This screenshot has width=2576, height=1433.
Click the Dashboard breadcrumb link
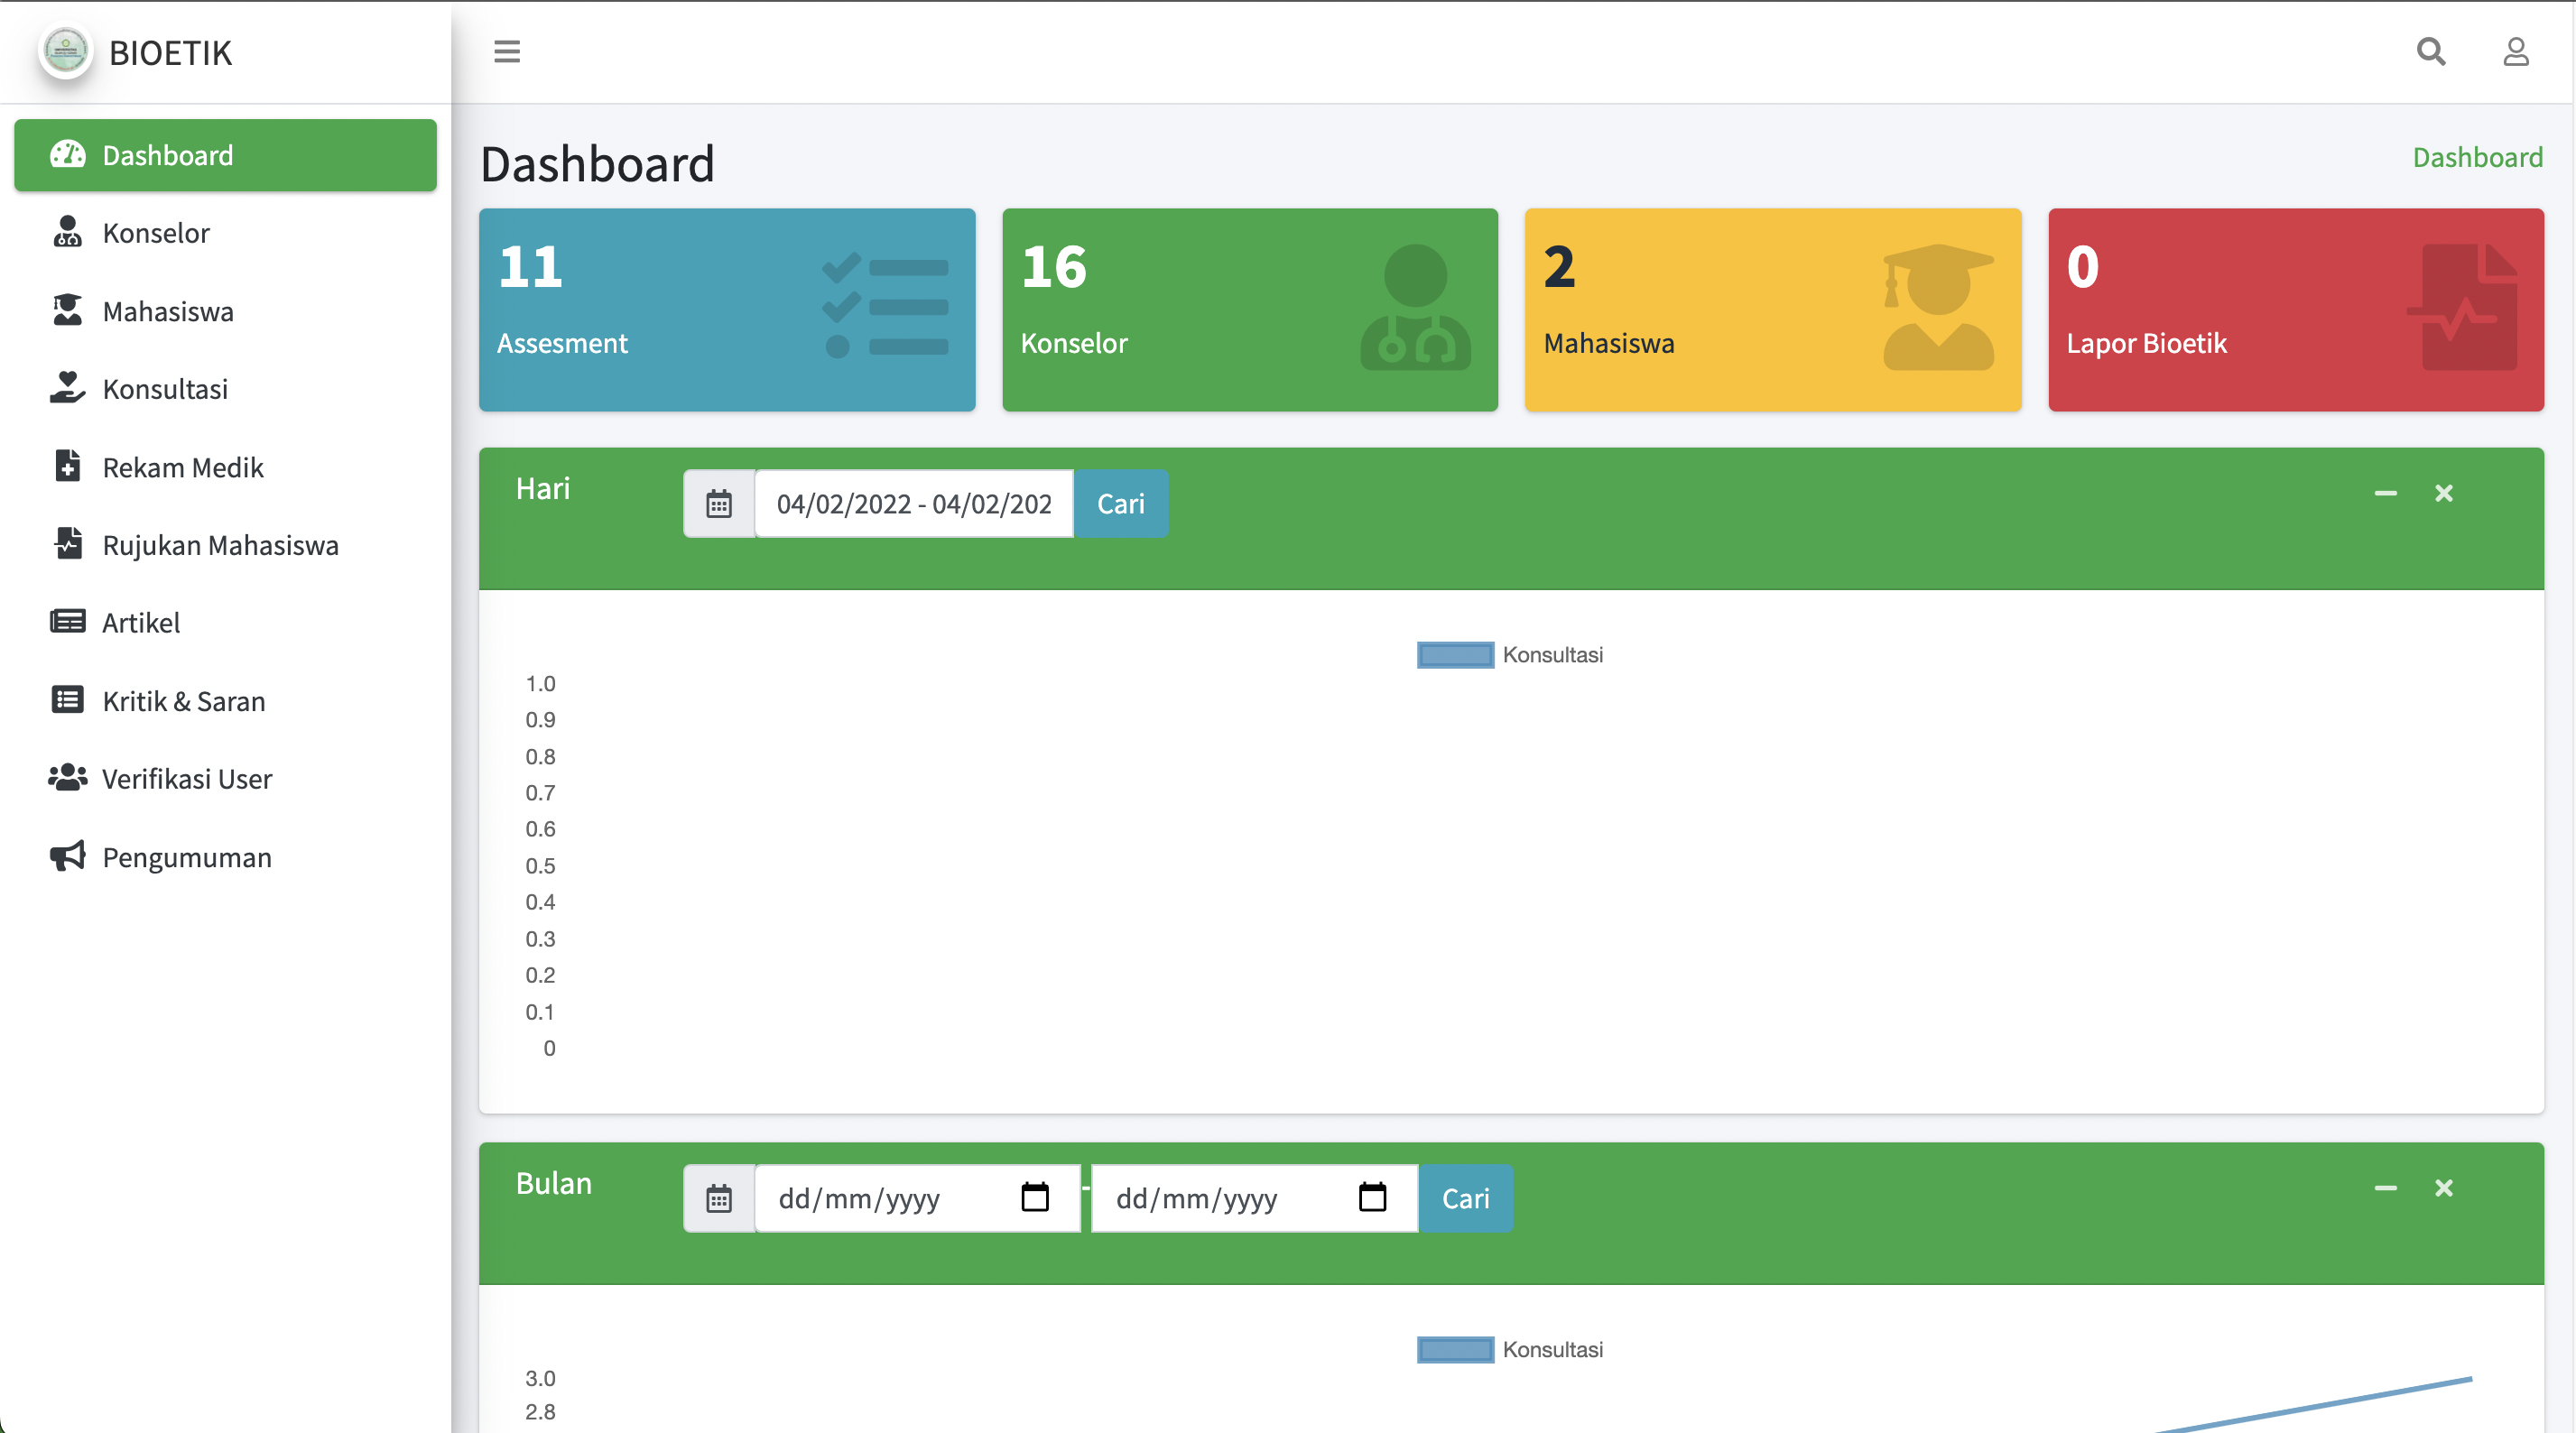2477,157
